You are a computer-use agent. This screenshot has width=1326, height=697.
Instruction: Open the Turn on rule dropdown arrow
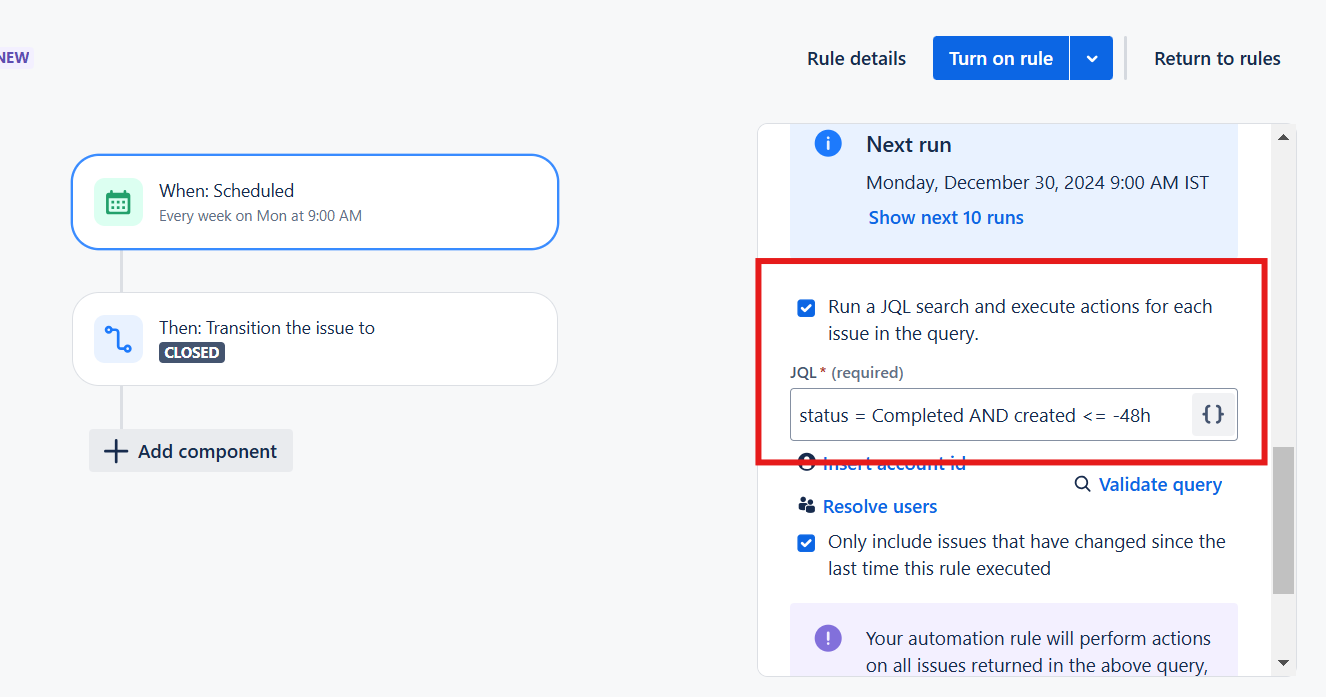(x=1091, y=57)
